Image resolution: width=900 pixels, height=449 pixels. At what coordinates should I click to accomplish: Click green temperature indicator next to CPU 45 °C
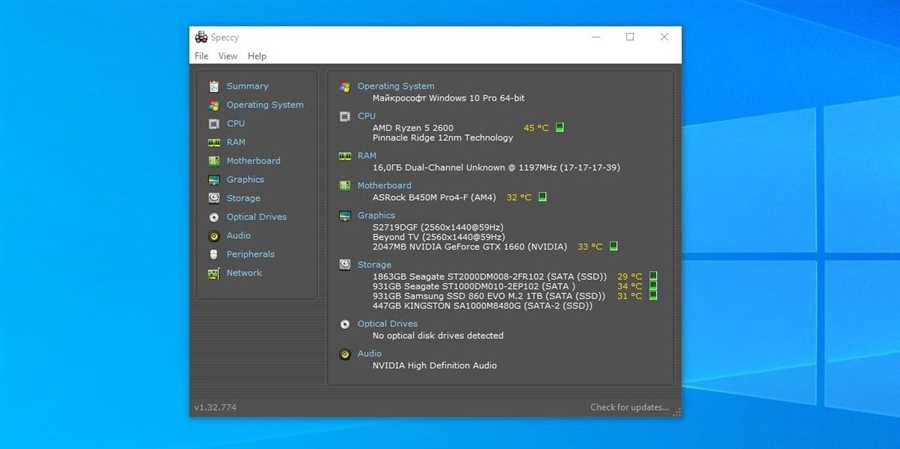(x=560, y=127)
